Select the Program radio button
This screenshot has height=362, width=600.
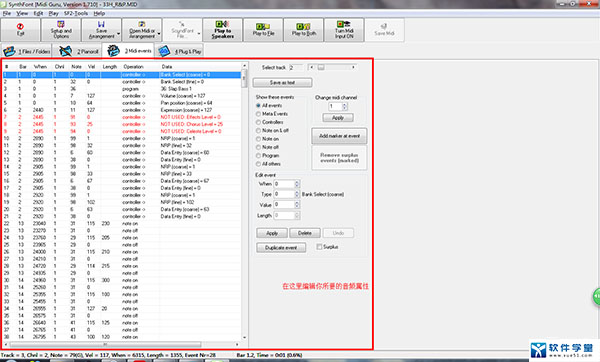258,156
